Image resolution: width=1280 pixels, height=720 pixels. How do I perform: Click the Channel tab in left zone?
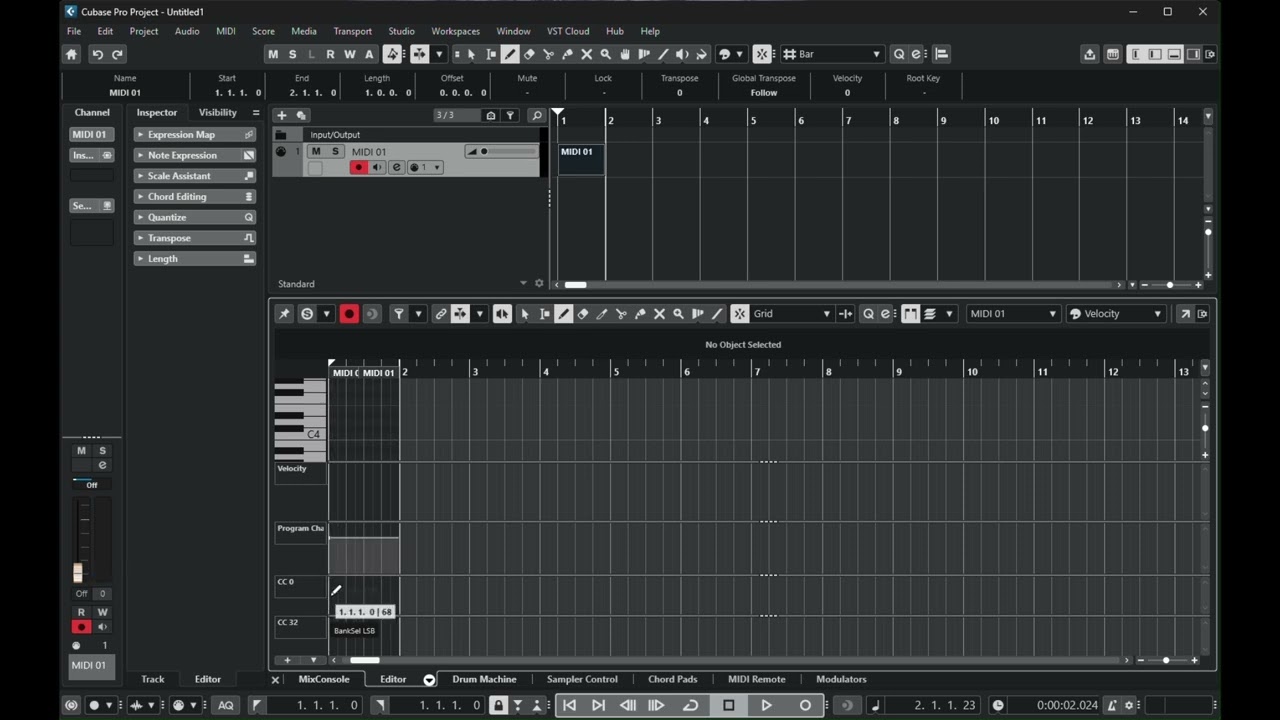pyautogui.click(x=92, y=113)
